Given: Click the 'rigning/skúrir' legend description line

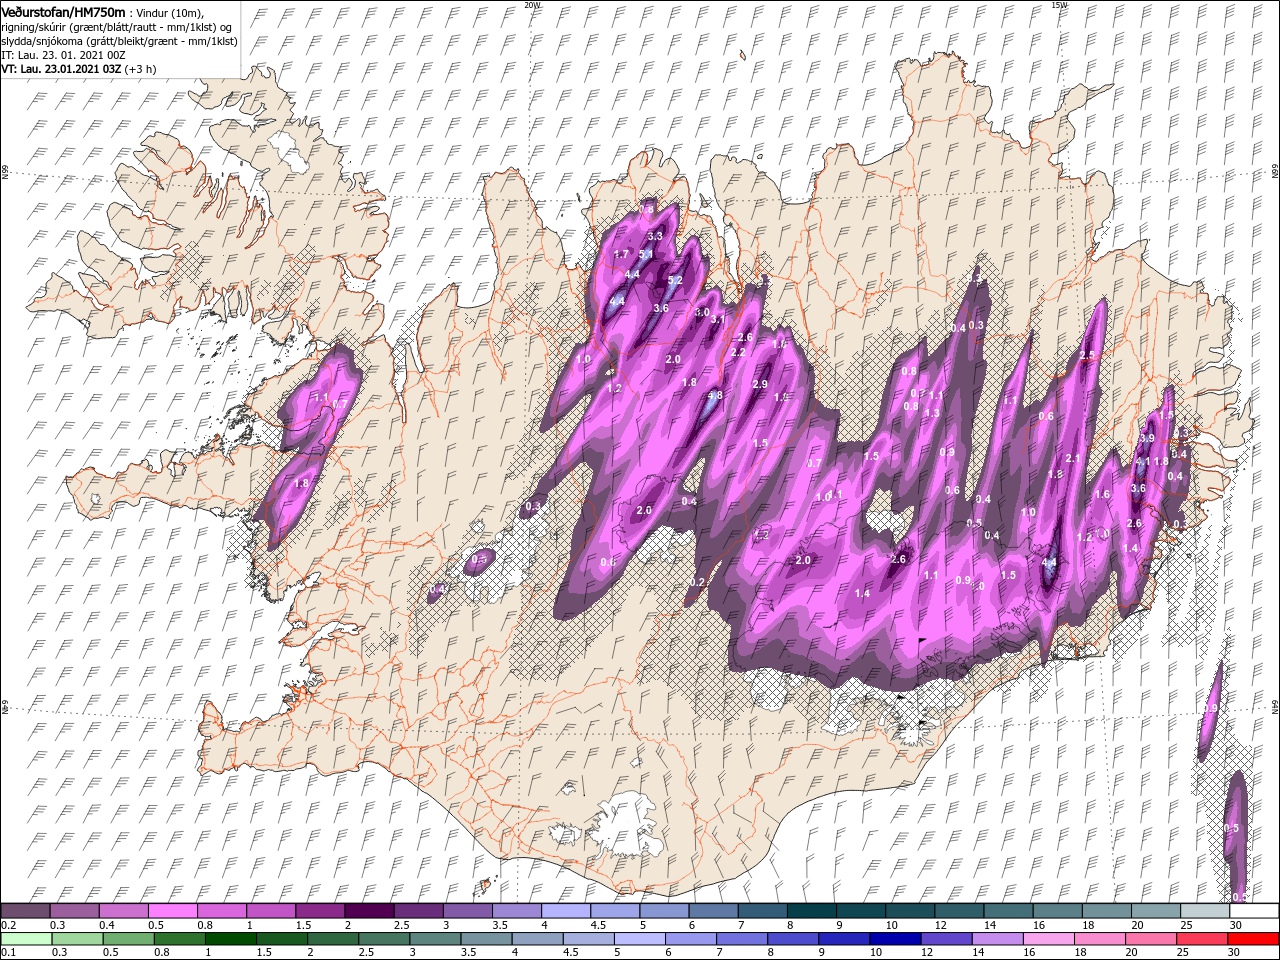Looking at the screenshot, I should (x=115, y=26).
